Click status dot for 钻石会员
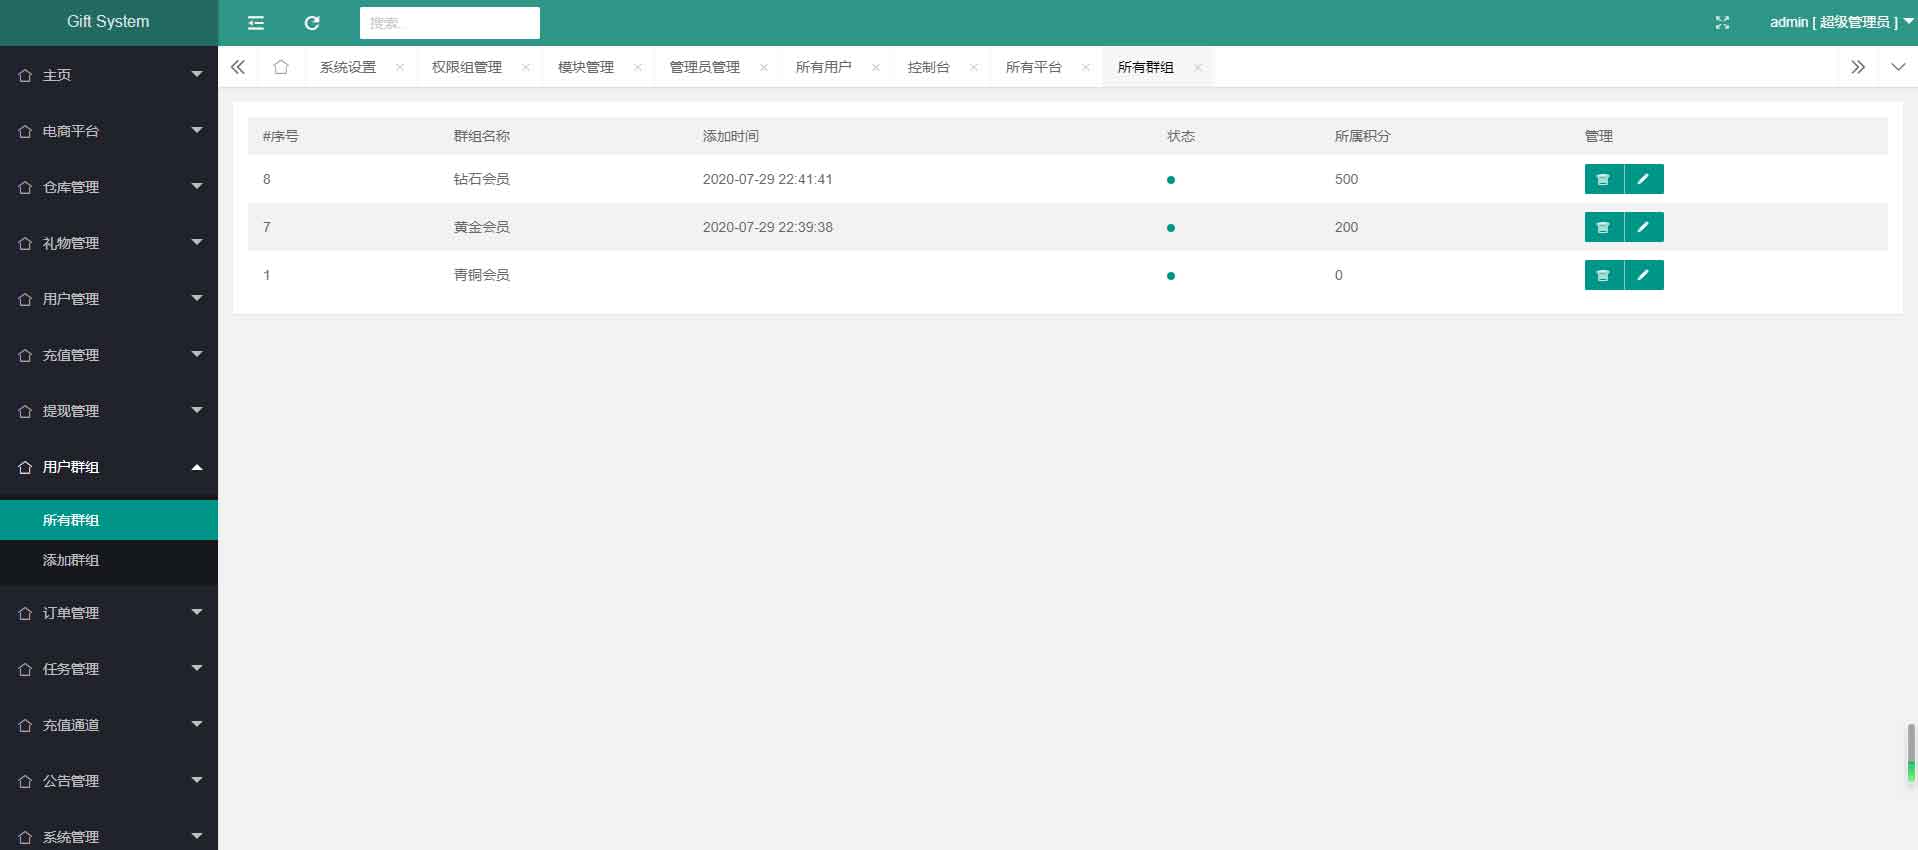Image resolution: width=1918 pixels, height=850 pixels. [x=1171, y=180]
